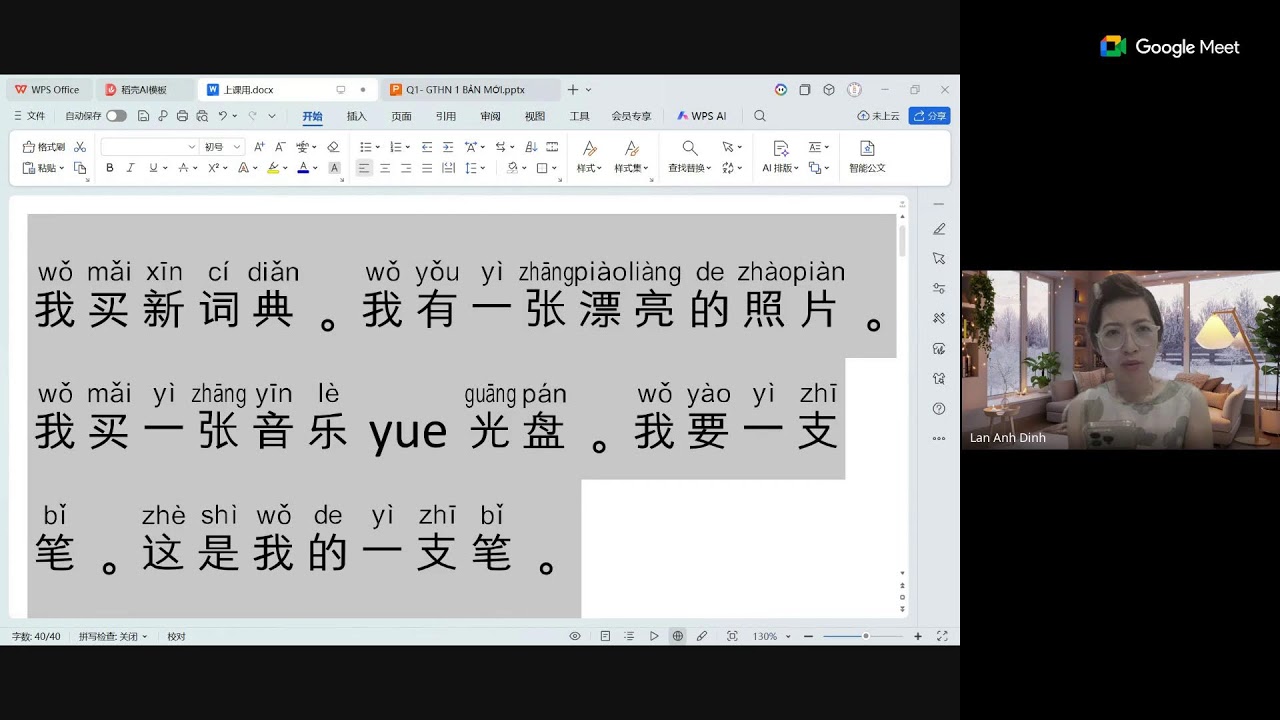This screenshot has height=720, width=1280.
Task: Click the eye protection mode icon in status bar
Action: pyautogui.click(x=575, y=636)
